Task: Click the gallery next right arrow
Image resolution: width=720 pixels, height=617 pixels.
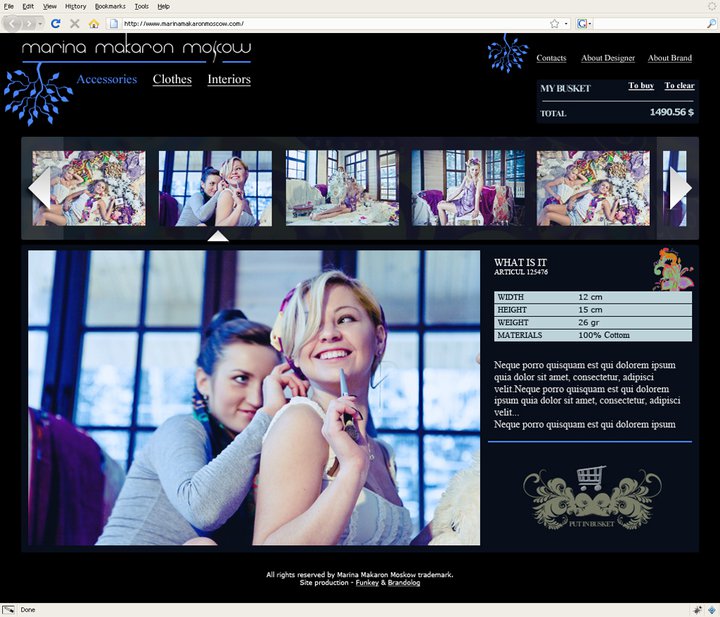Action: [681, 188]
